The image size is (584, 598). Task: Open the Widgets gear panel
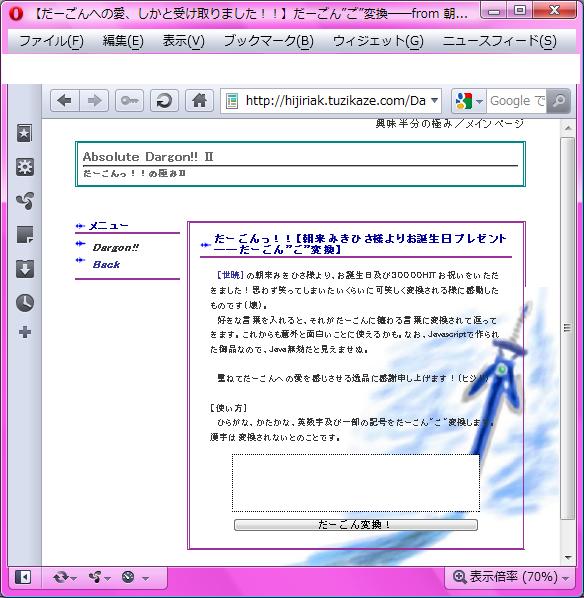(x=24, y=167)
